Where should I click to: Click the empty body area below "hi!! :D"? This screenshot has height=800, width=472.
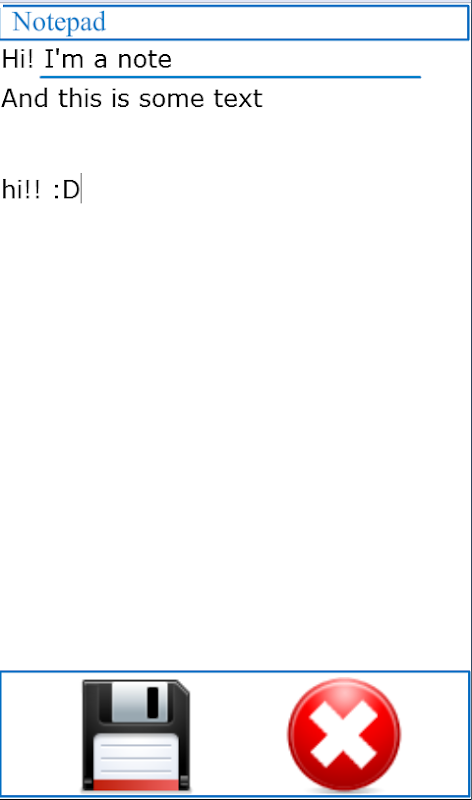(x=235, y=434)
